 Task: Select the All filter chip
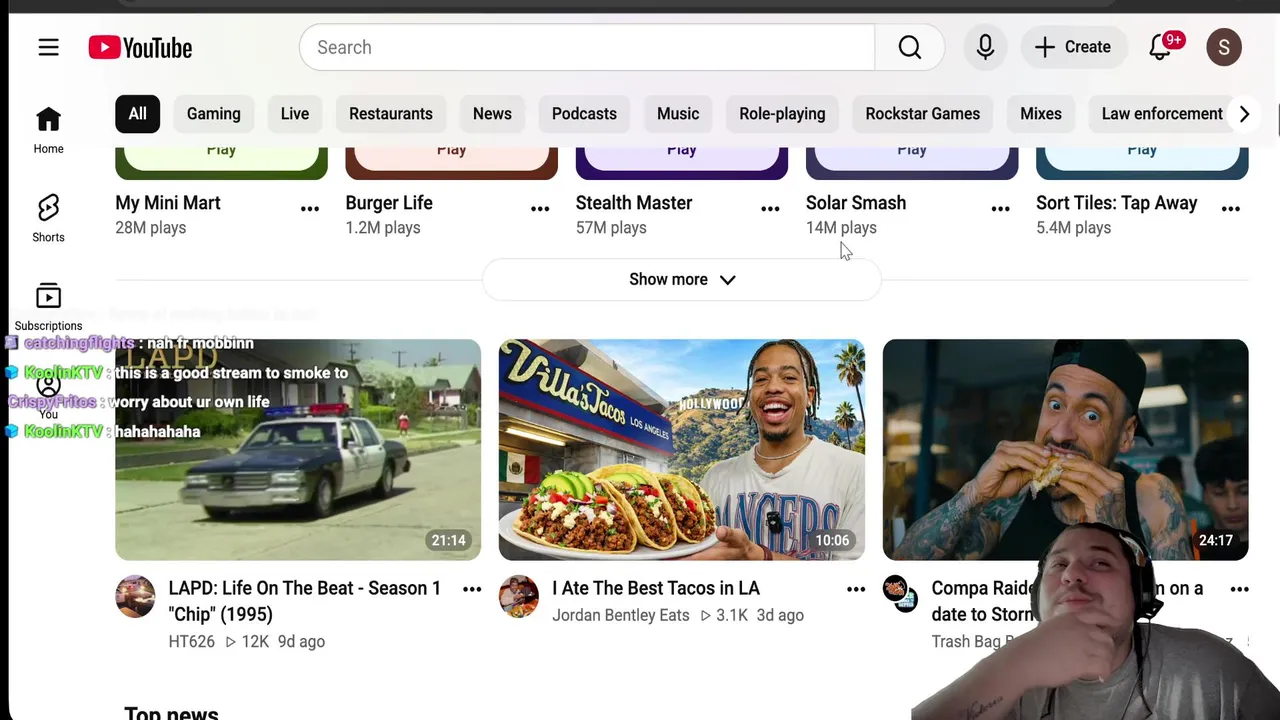click(x=137, y=114)
